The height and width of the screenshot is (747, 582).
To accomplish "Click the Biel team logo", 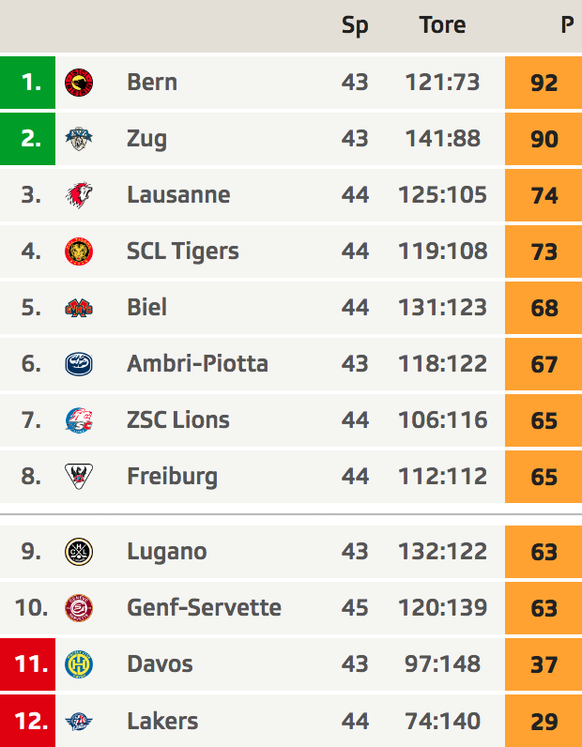I will pos(79,308).
